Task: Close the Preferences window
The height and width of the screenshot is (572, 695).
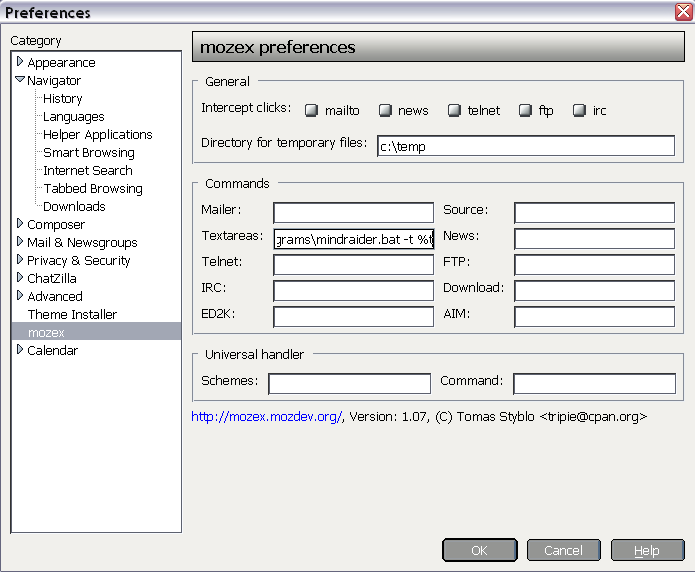Action: (x=684, y=12)
